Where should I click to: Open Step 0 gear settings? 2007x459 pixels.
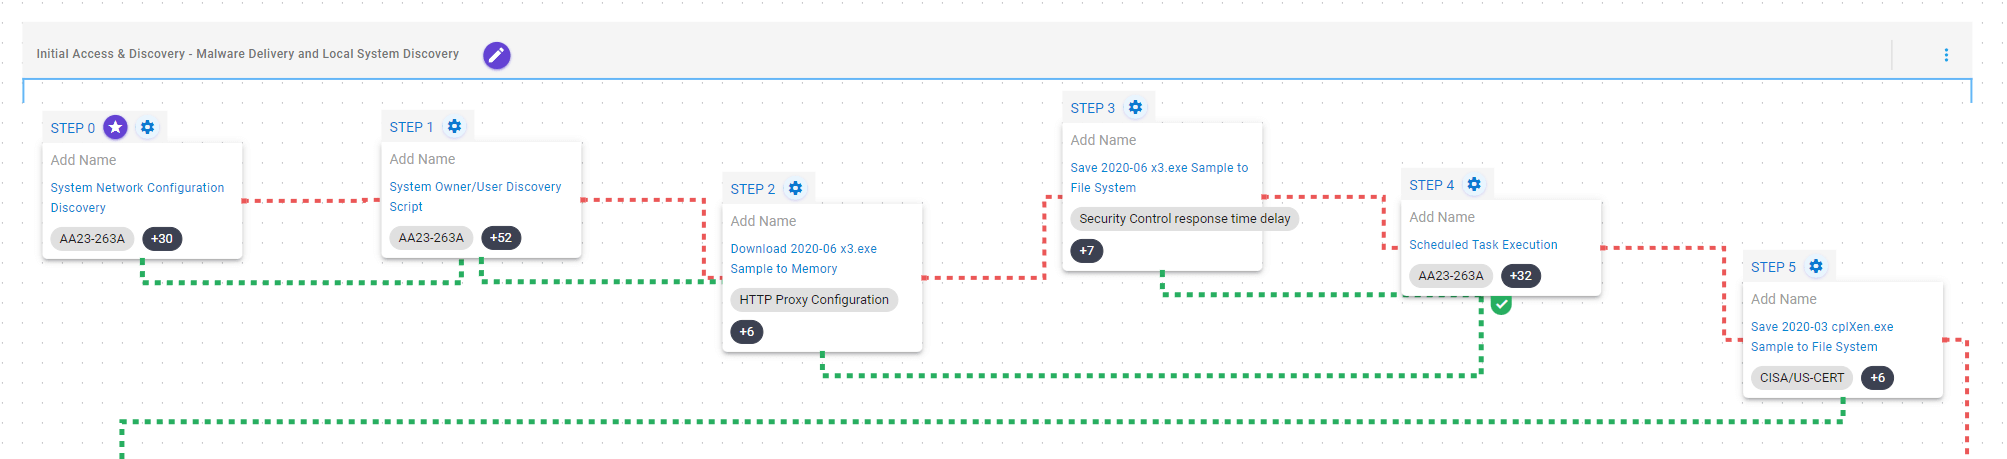coord(148,127)
